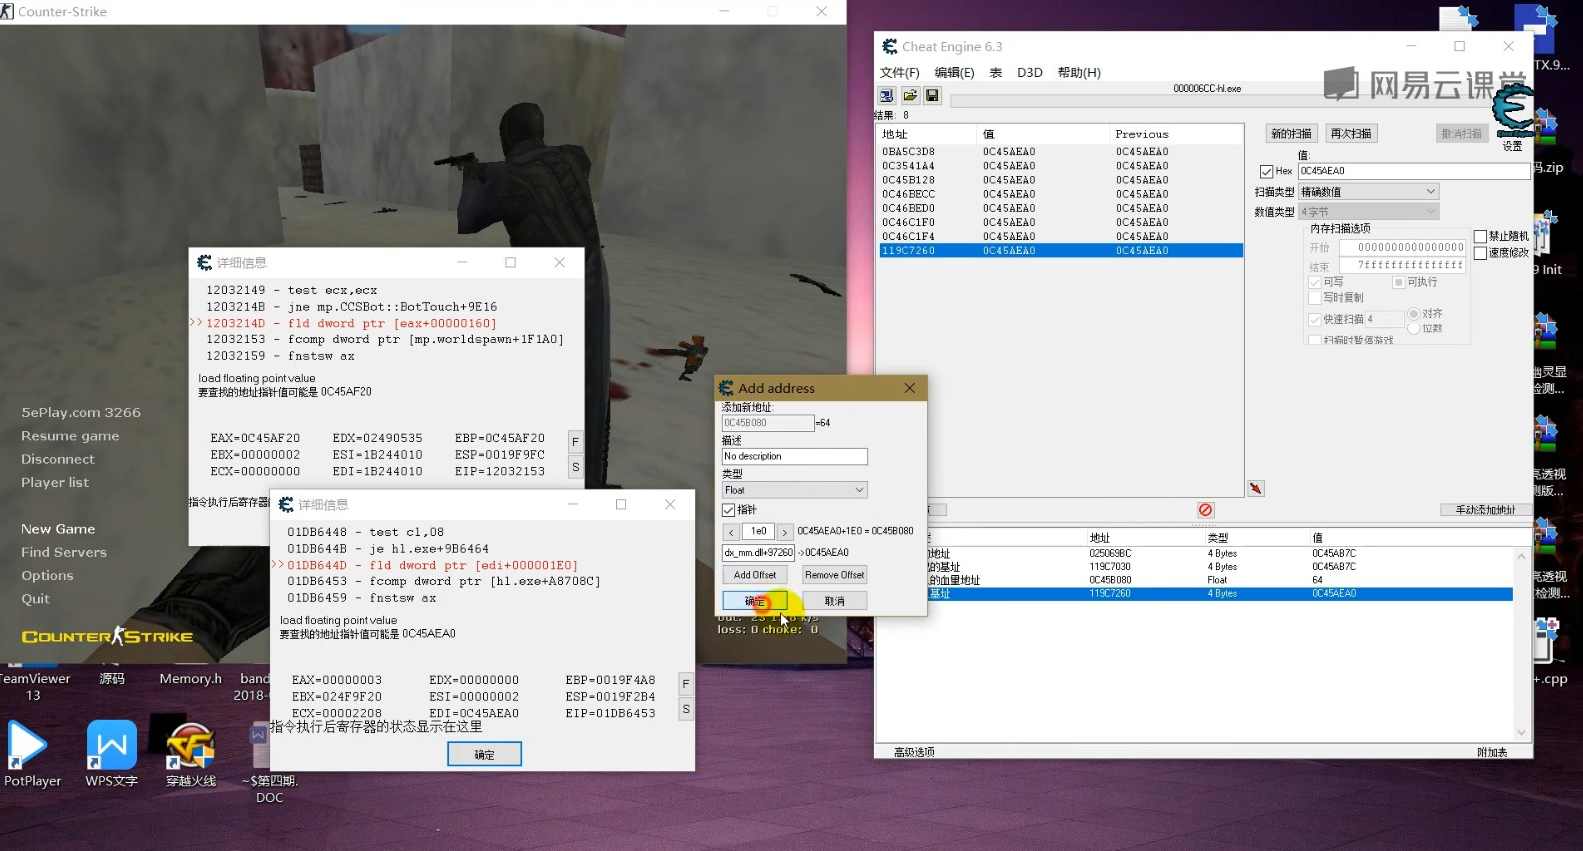Open the 文件(F) menu
Image resolution: width=1583 pixels, height=851 pixels.
[x=899, y=73]
